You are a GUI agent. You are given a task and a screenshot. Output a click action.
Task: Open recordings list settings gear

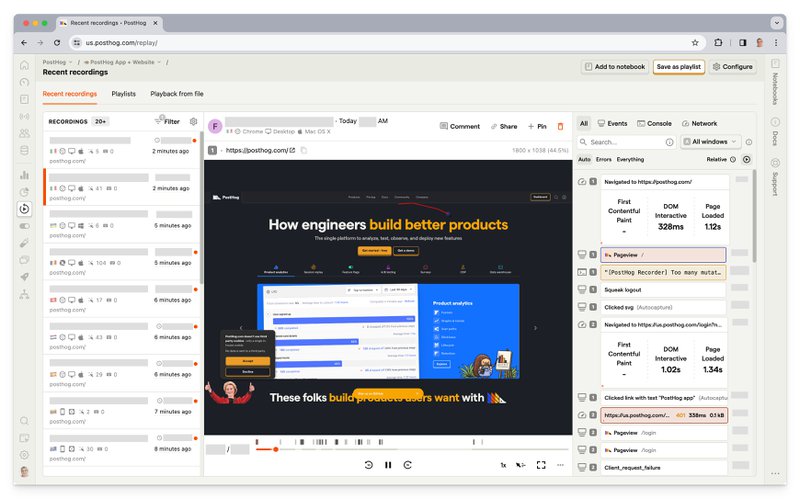(193, 121)
